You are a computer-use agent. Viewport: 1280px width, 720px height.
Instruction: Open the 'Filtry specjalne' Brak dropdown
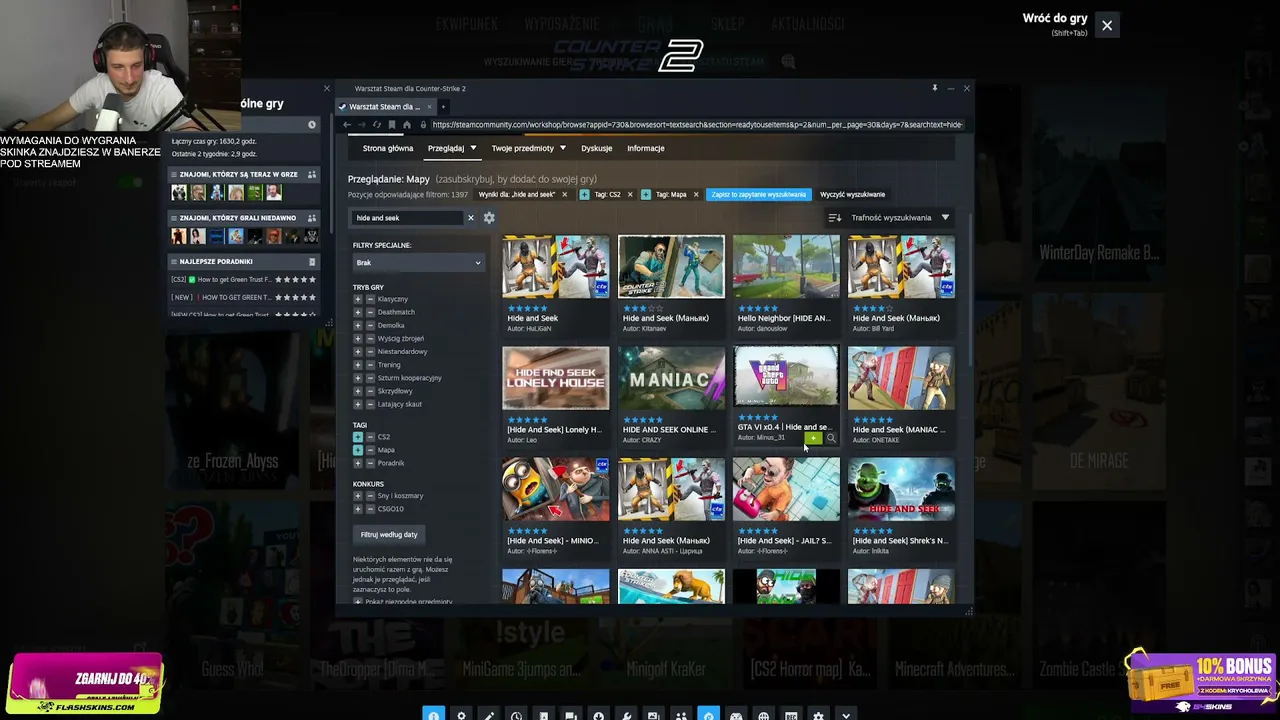coord(419,263)
